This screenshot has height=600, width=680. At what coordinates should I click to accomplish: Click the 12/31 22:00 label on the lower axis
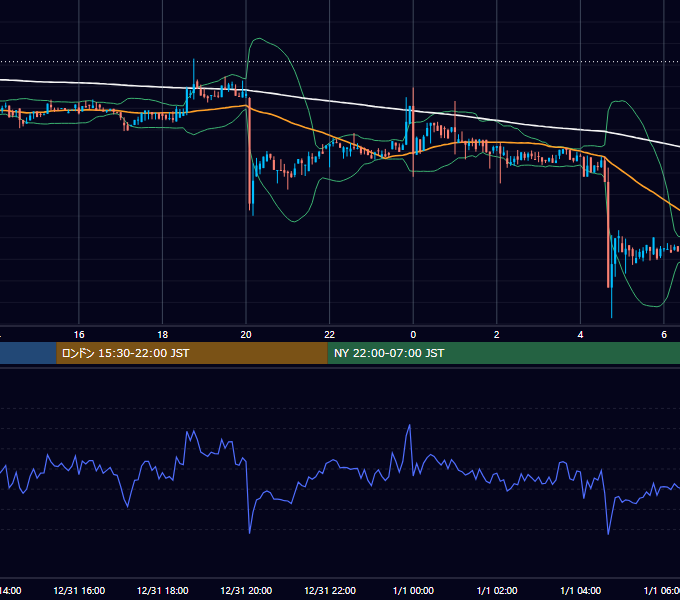point(330,590)
